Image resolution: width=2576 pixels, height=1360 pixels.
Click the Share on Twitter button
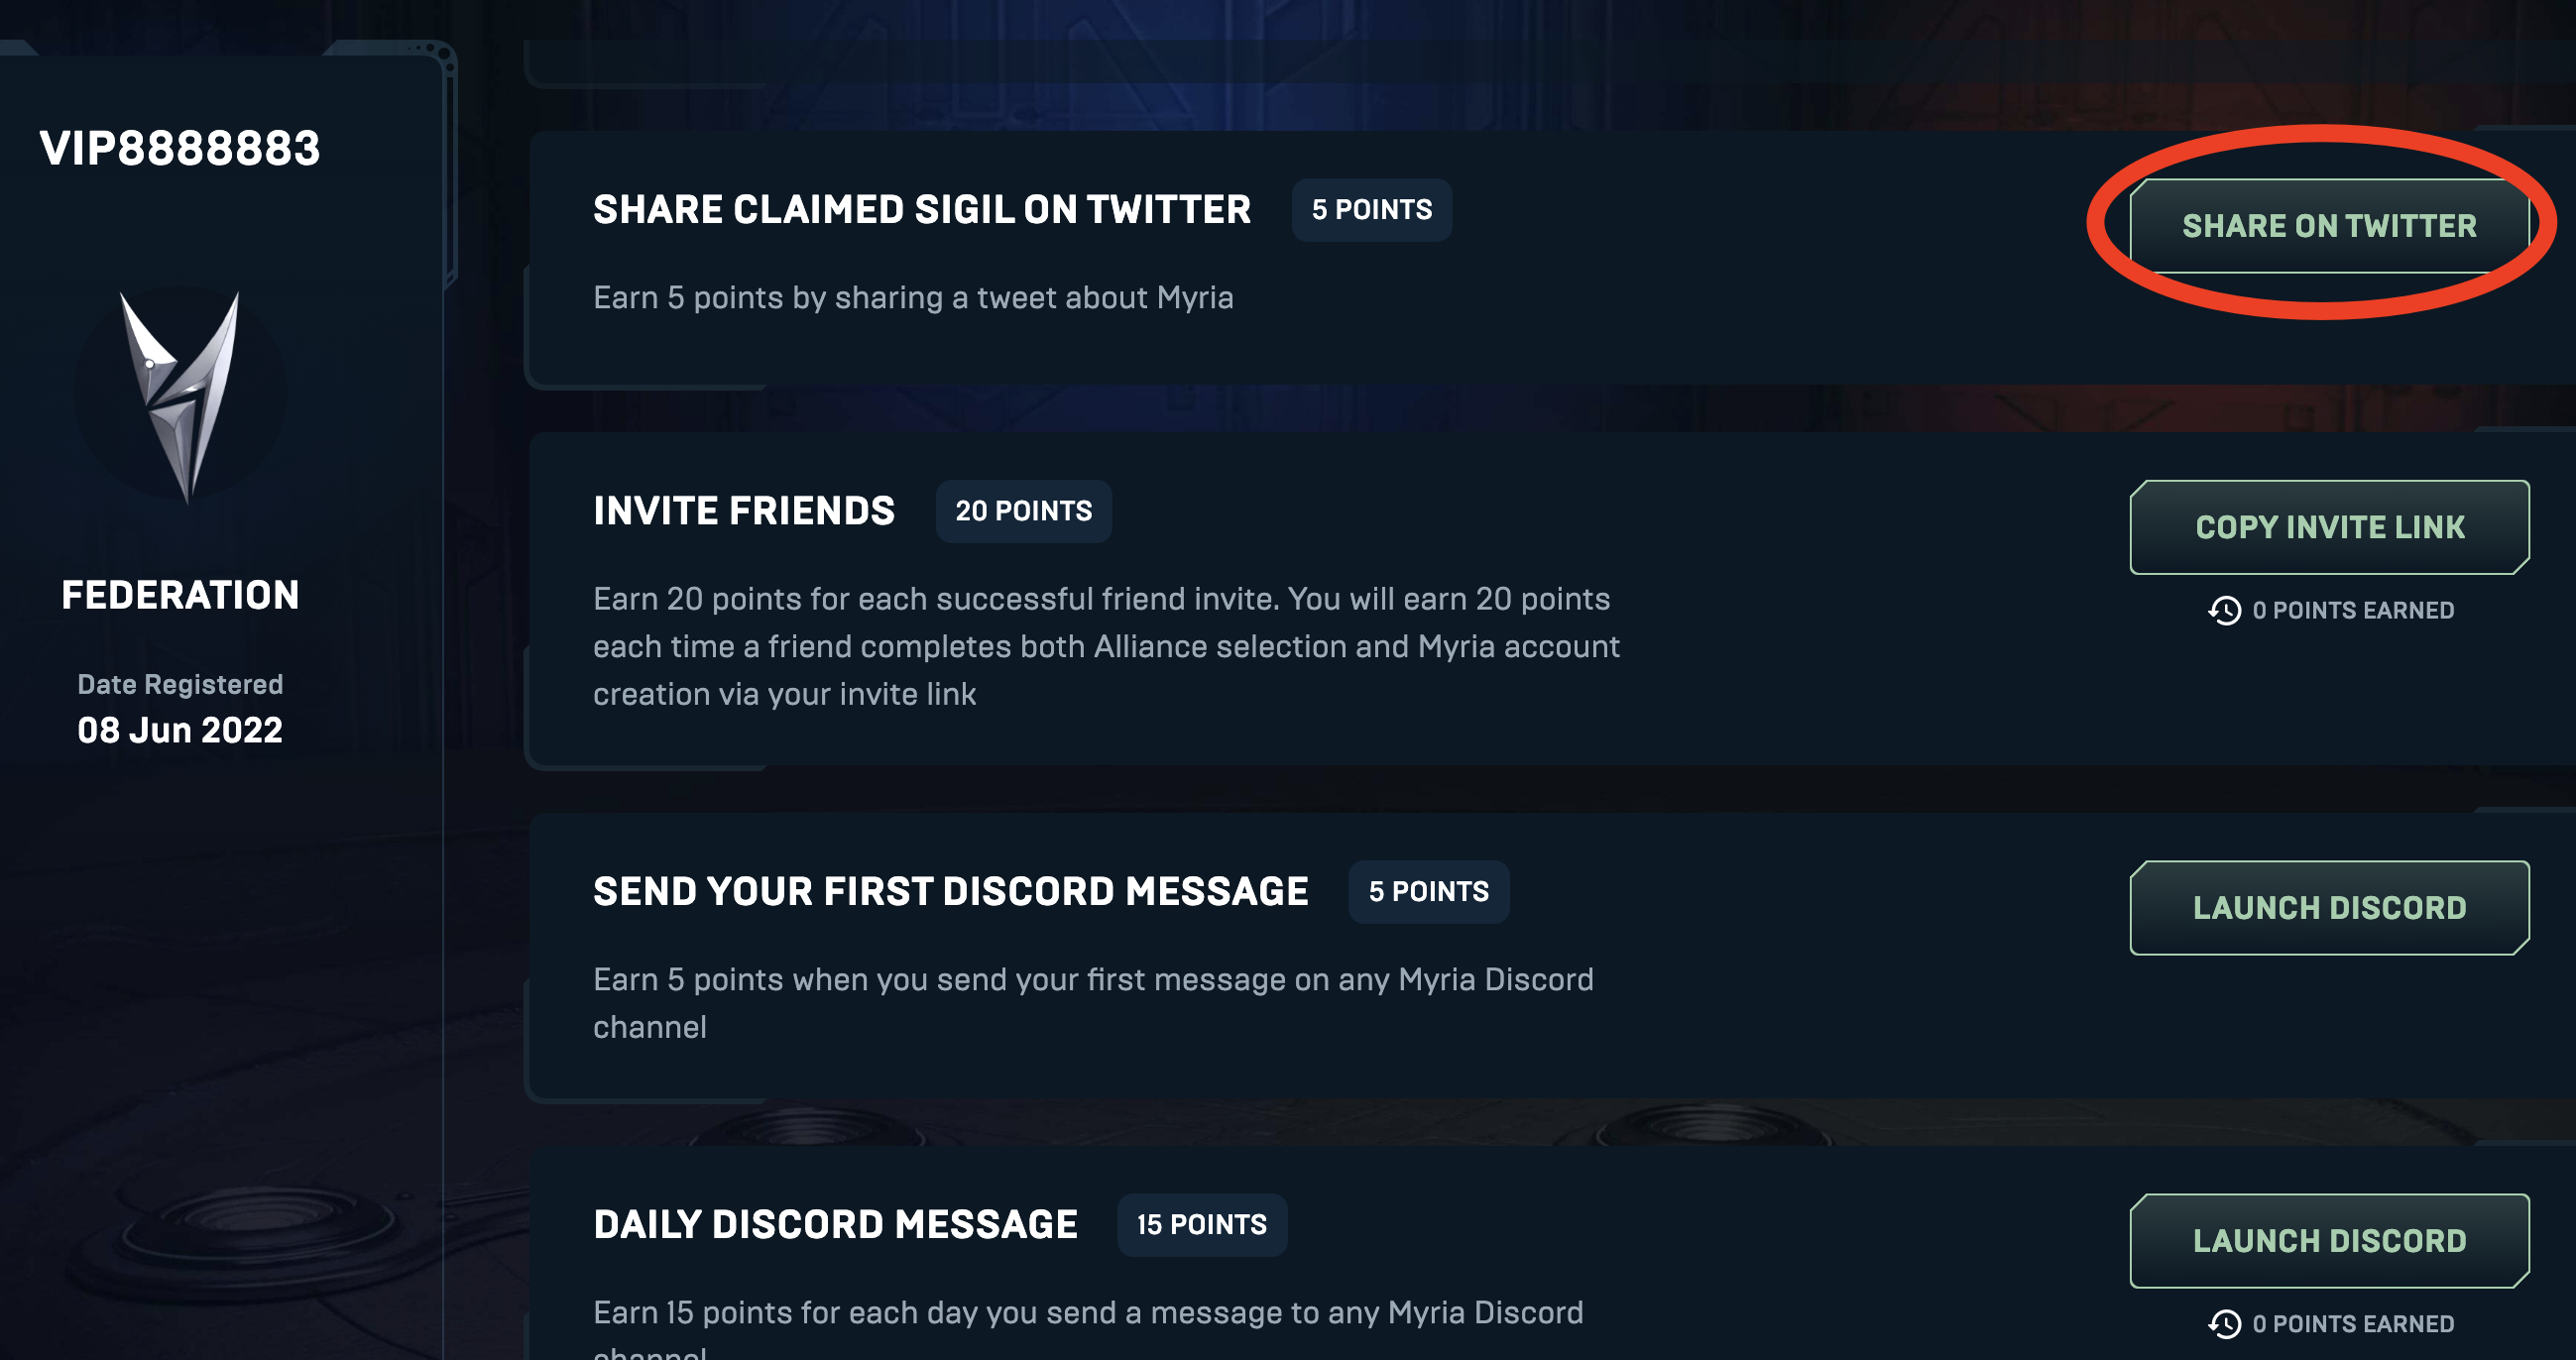coord(2329,226)
